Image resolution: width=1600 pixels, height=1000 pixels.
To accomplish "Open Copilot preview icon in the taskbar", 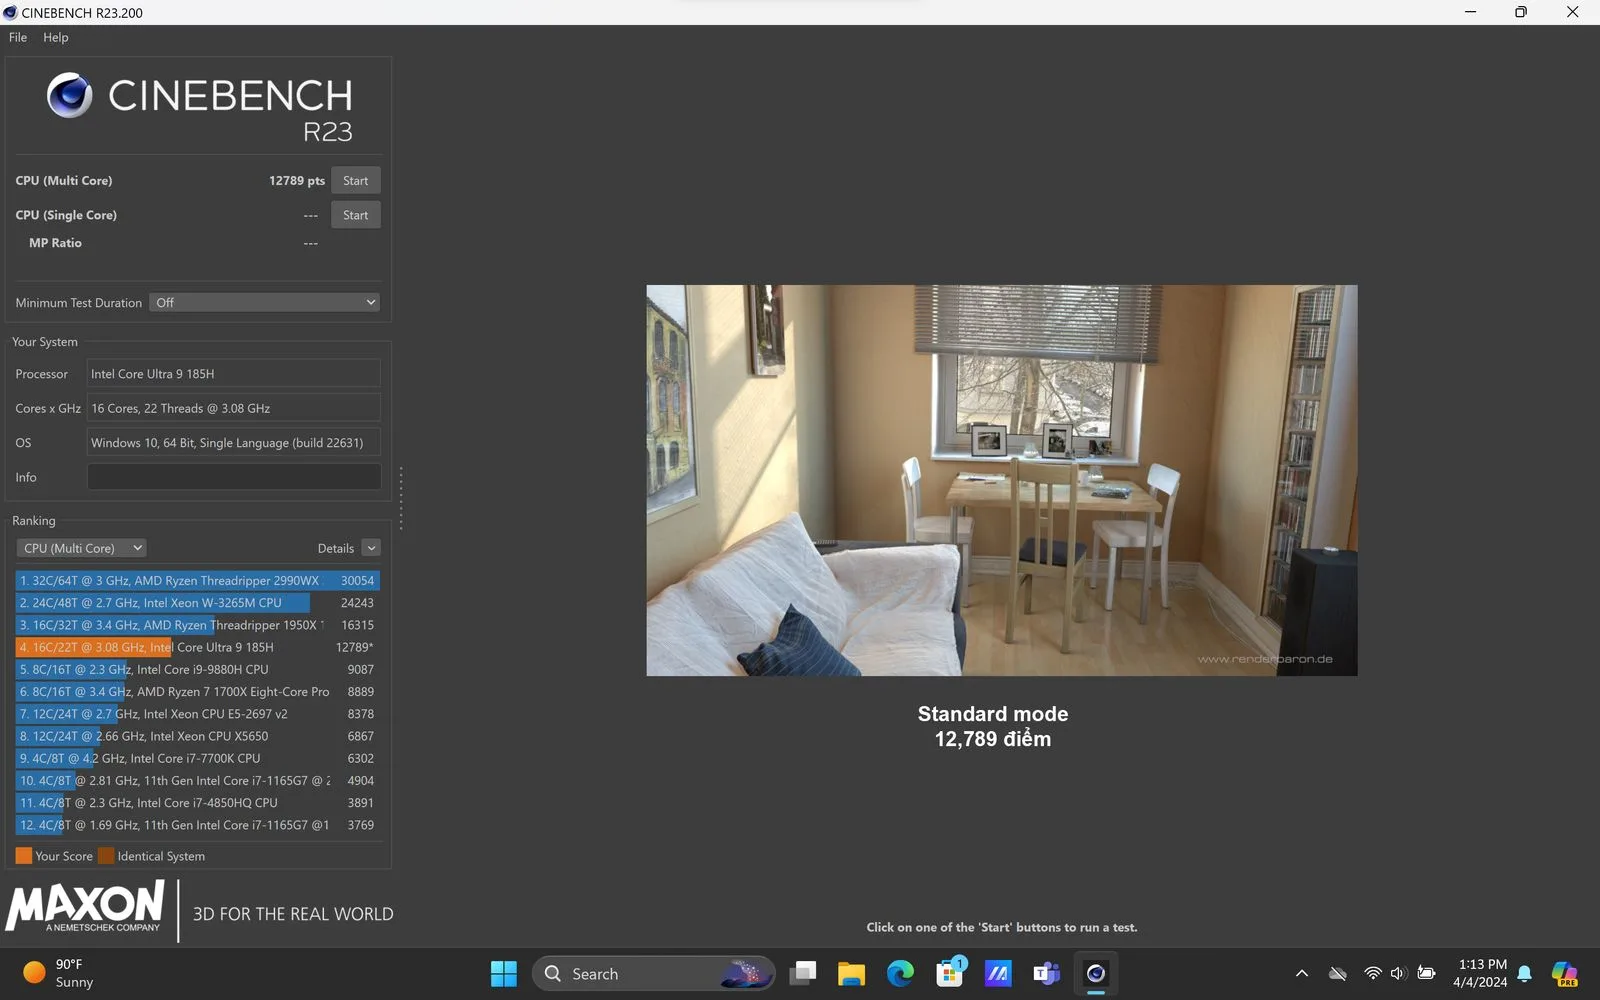I will [1564, 973].
